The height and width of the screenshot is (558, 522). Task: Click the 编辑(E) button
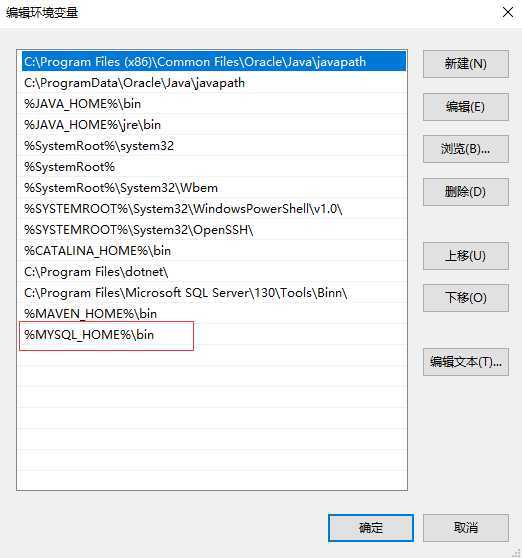pos(466,107)
